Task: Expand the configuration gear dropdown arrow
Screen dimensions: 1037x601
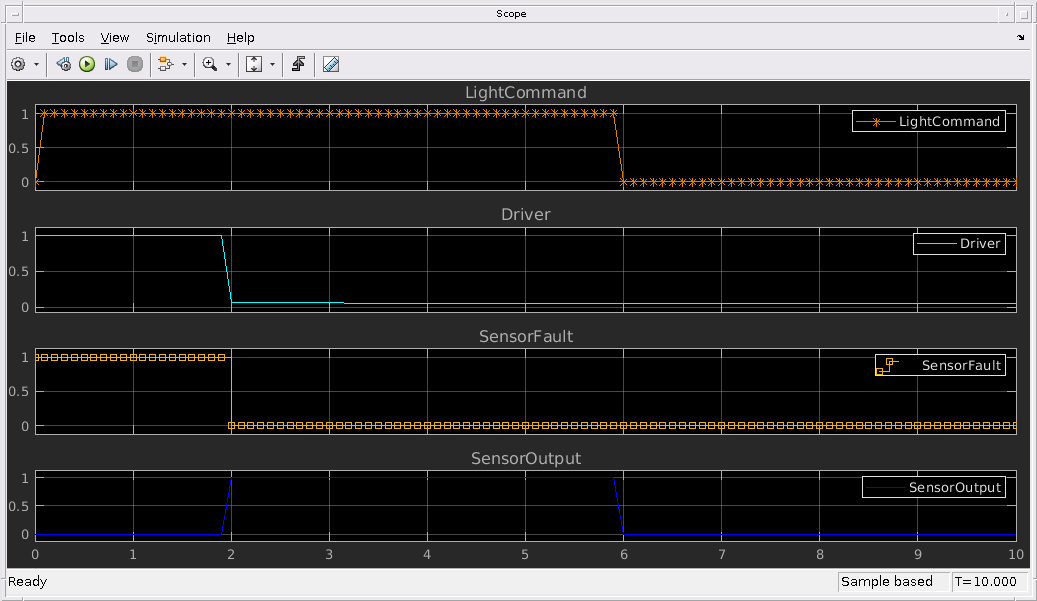Action: pyautogui.click(x=37, y=64)
